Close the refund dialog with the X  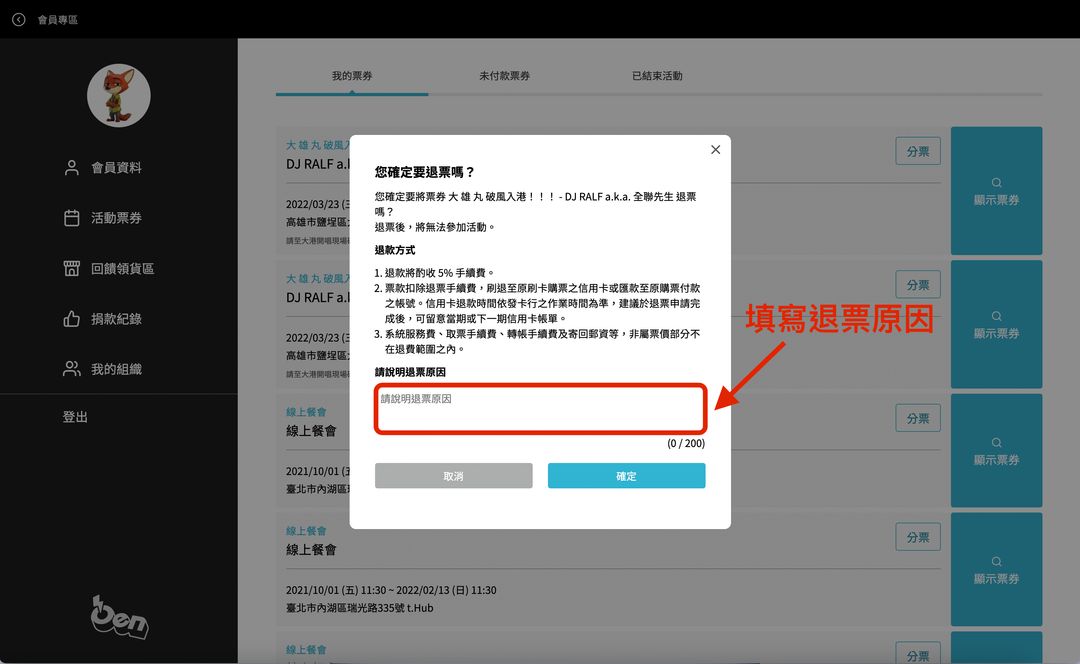point(715,150)
